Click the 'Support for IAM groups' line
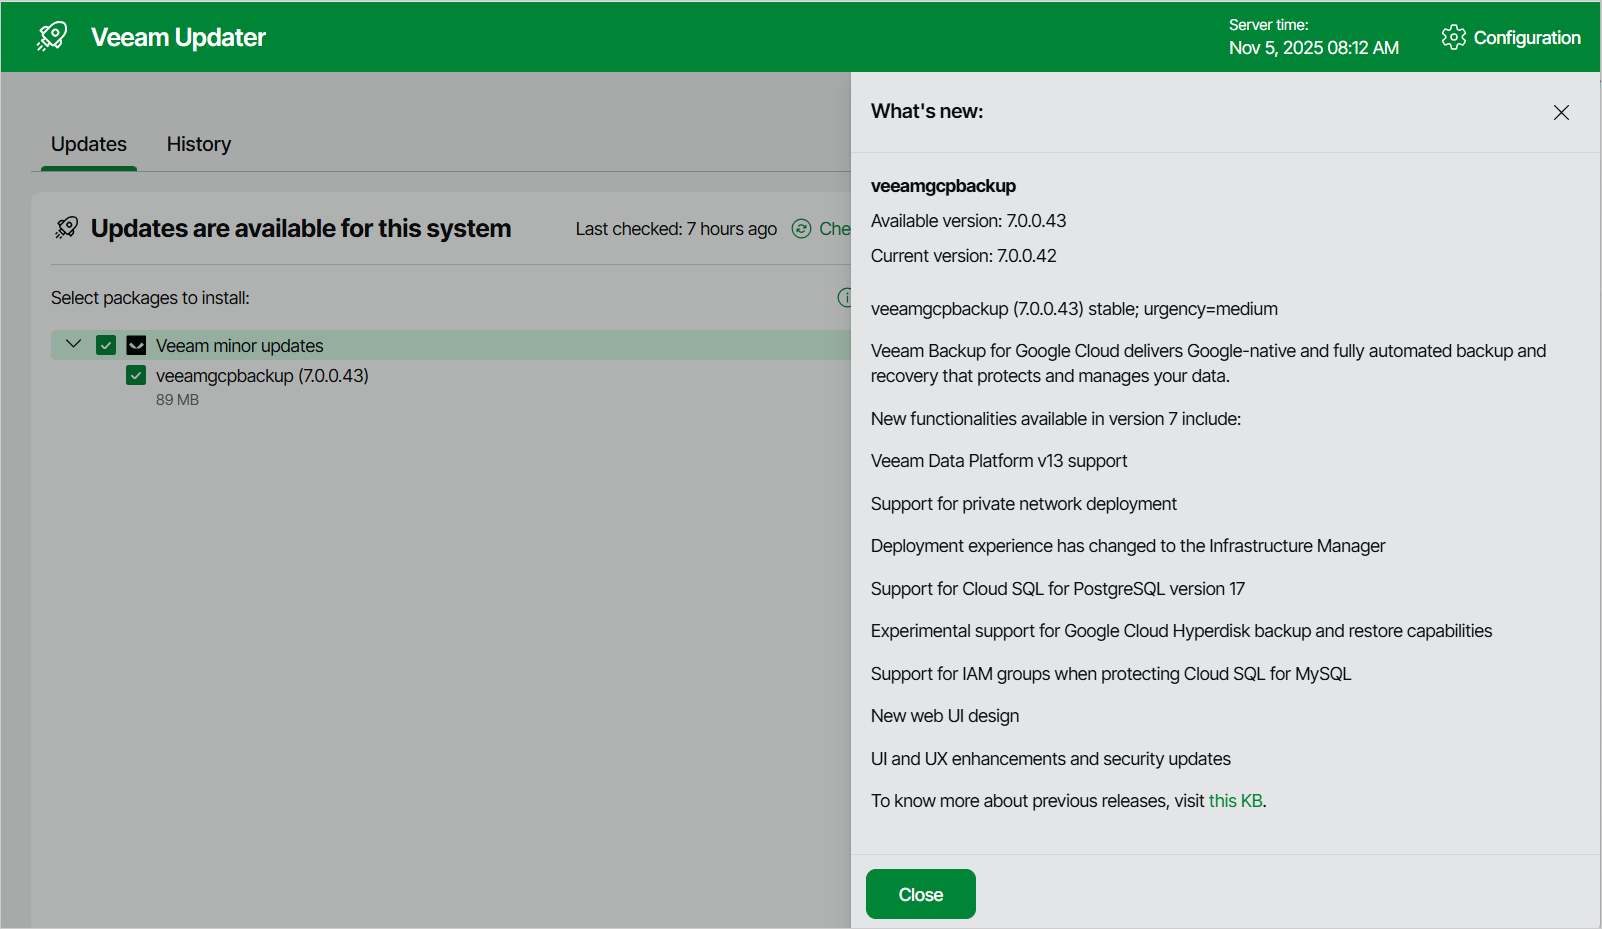This screenshot has height=929, width=1602. [1111, 674]
